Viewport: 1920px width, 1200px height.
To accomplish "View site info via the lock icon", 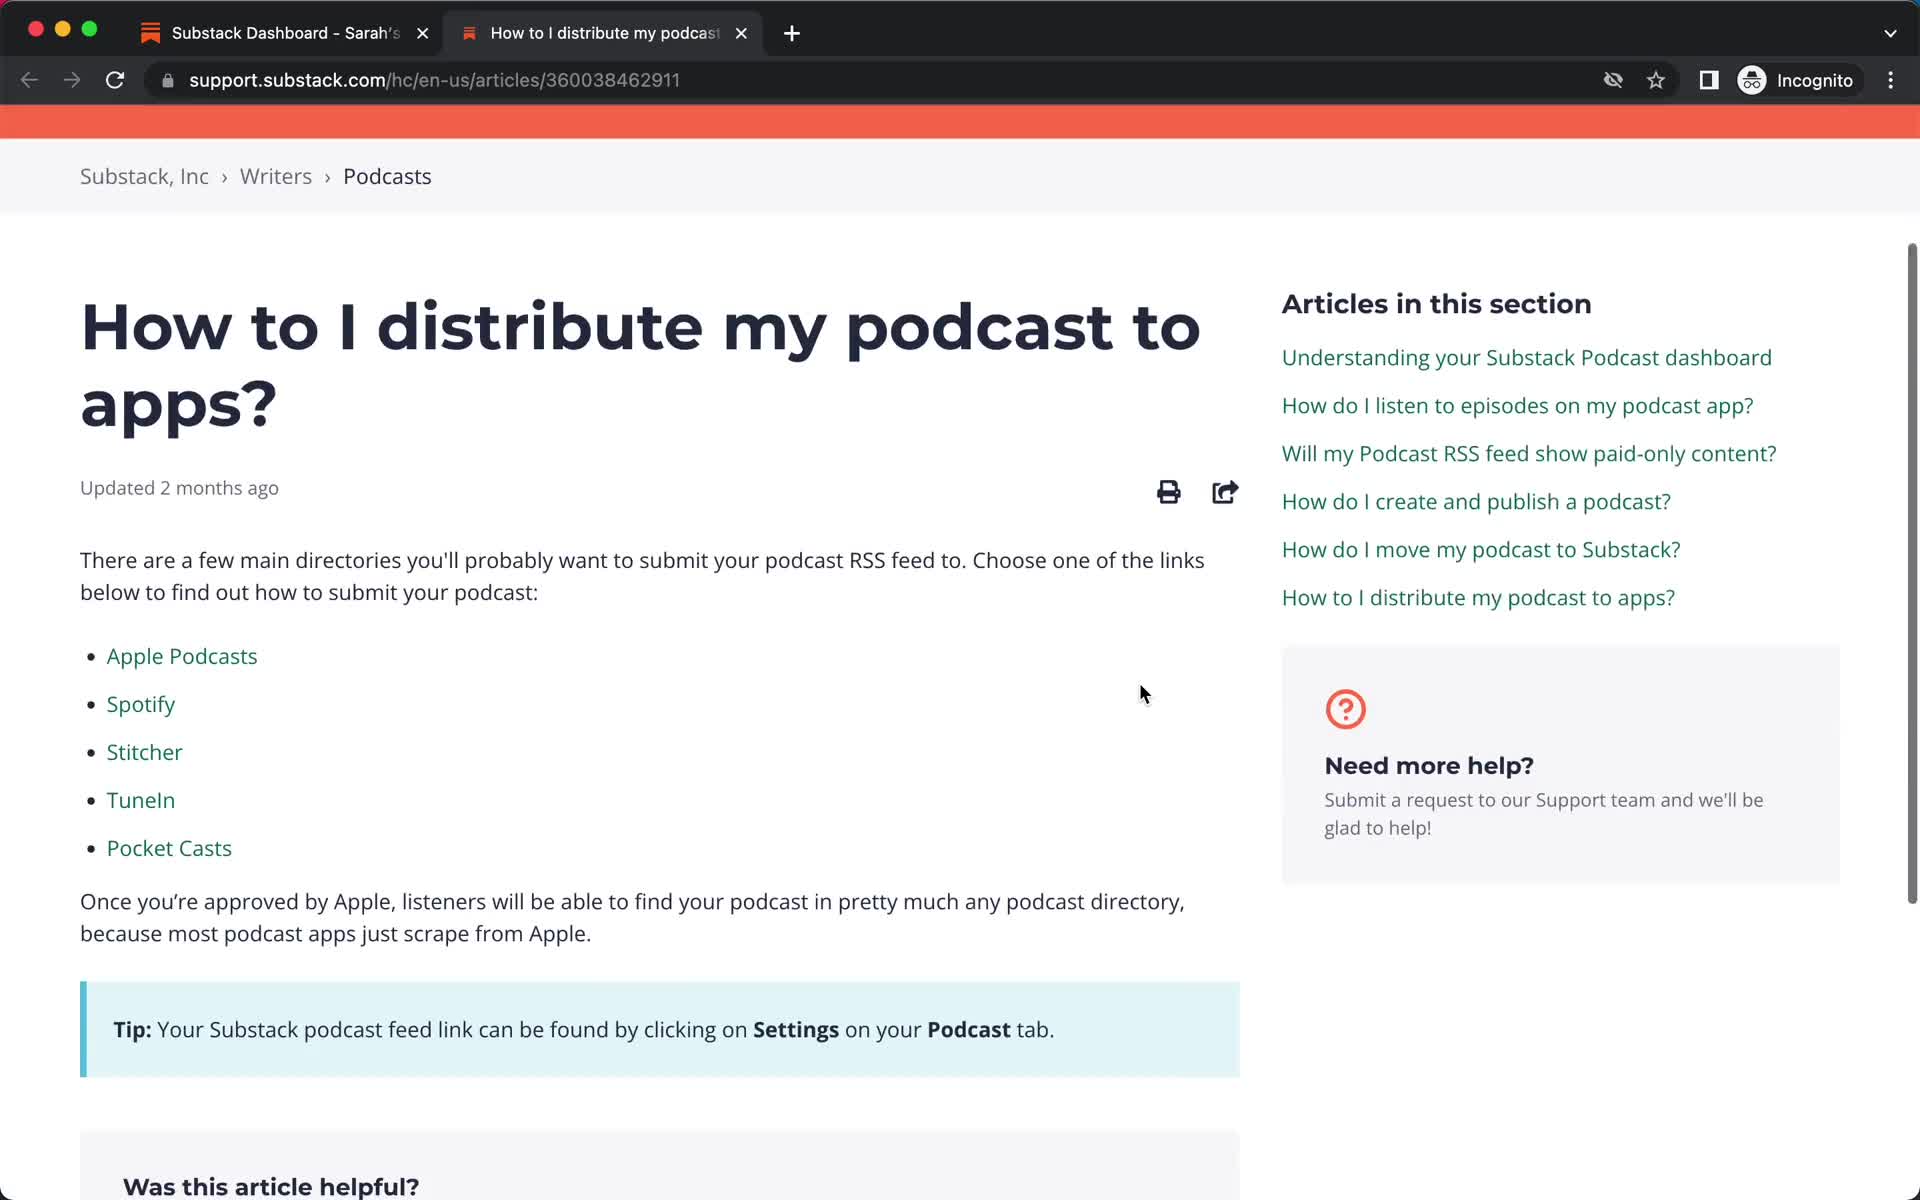I will coord(168,80).
